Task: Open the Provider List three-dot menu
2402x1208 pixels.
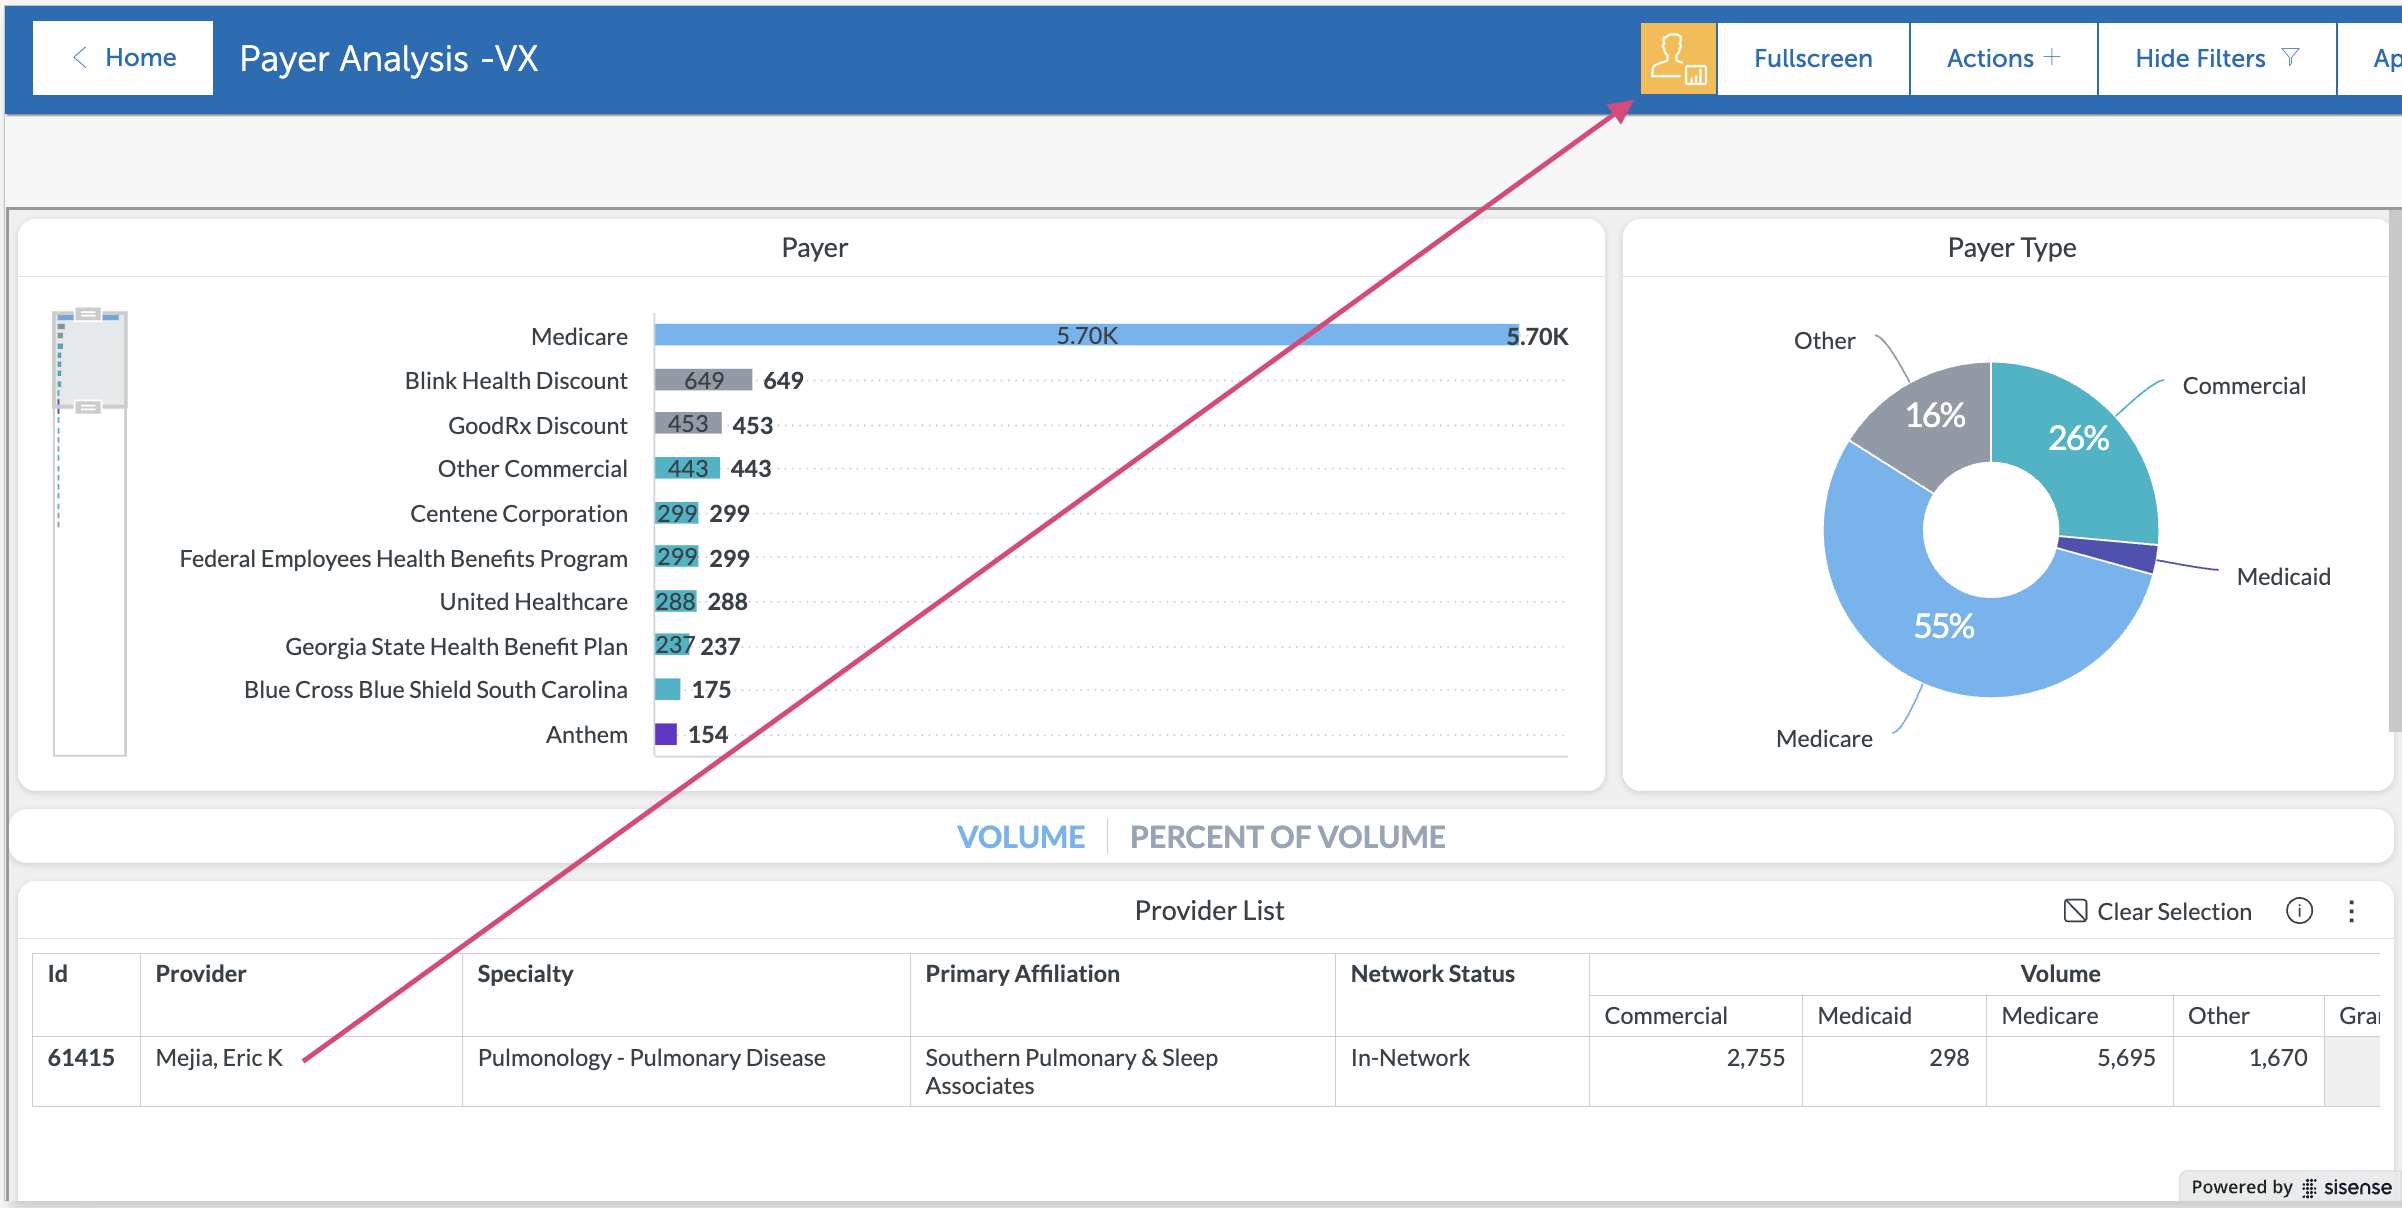Action: pos(2351,911)
